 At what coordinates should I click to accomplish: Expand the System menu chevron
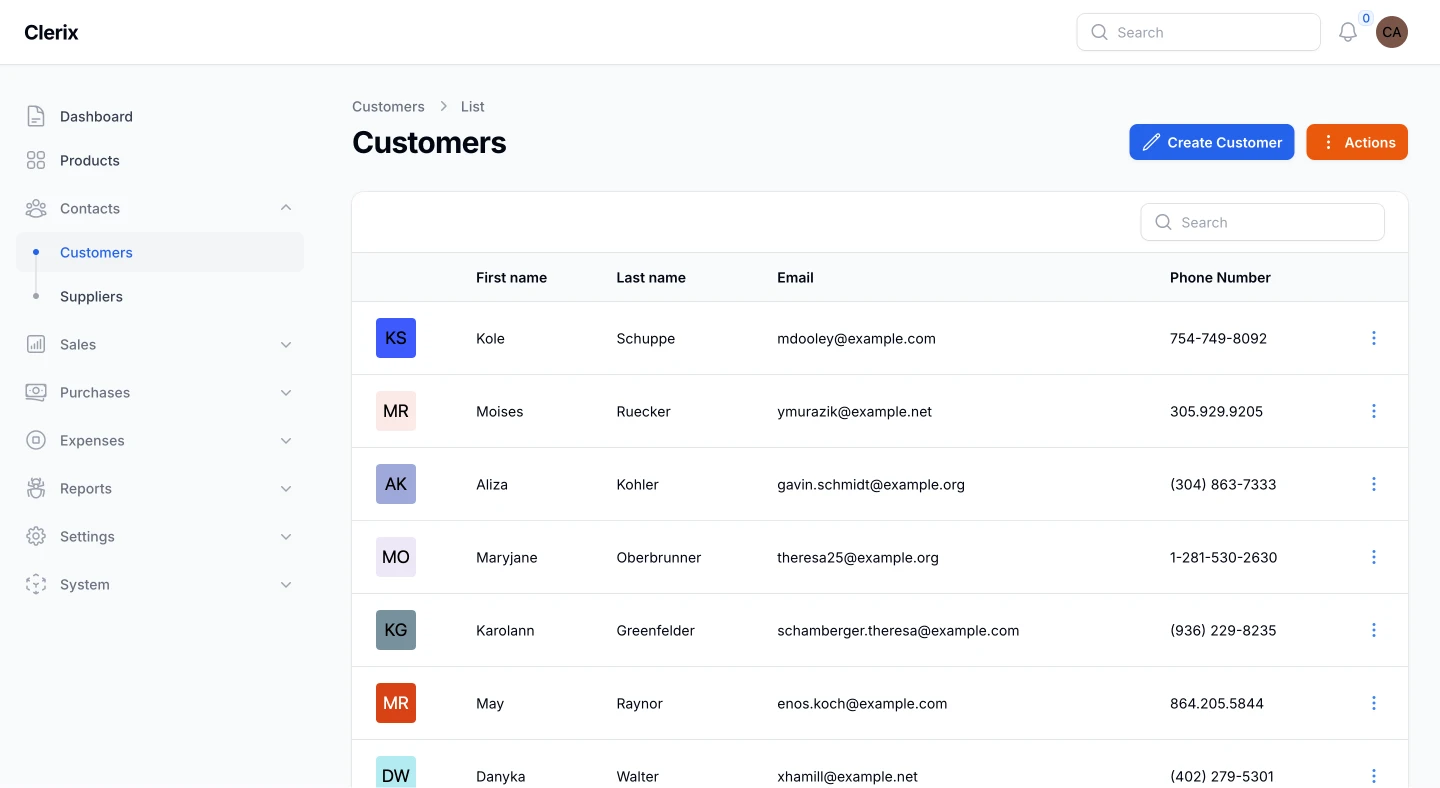click(x=286, y=584)
